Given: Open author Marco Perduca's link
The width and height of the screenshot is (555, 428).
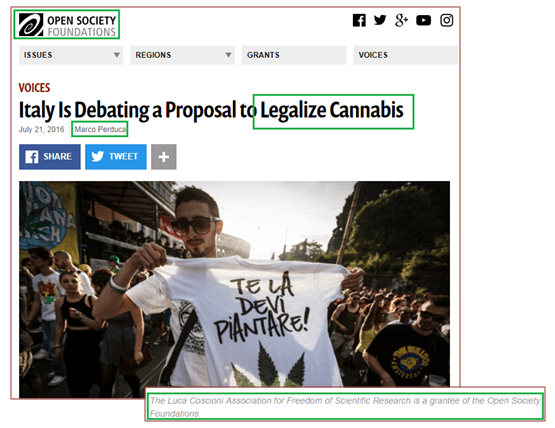Looking at the screenshot, I should pyautogui.click(x=100, y=129).
